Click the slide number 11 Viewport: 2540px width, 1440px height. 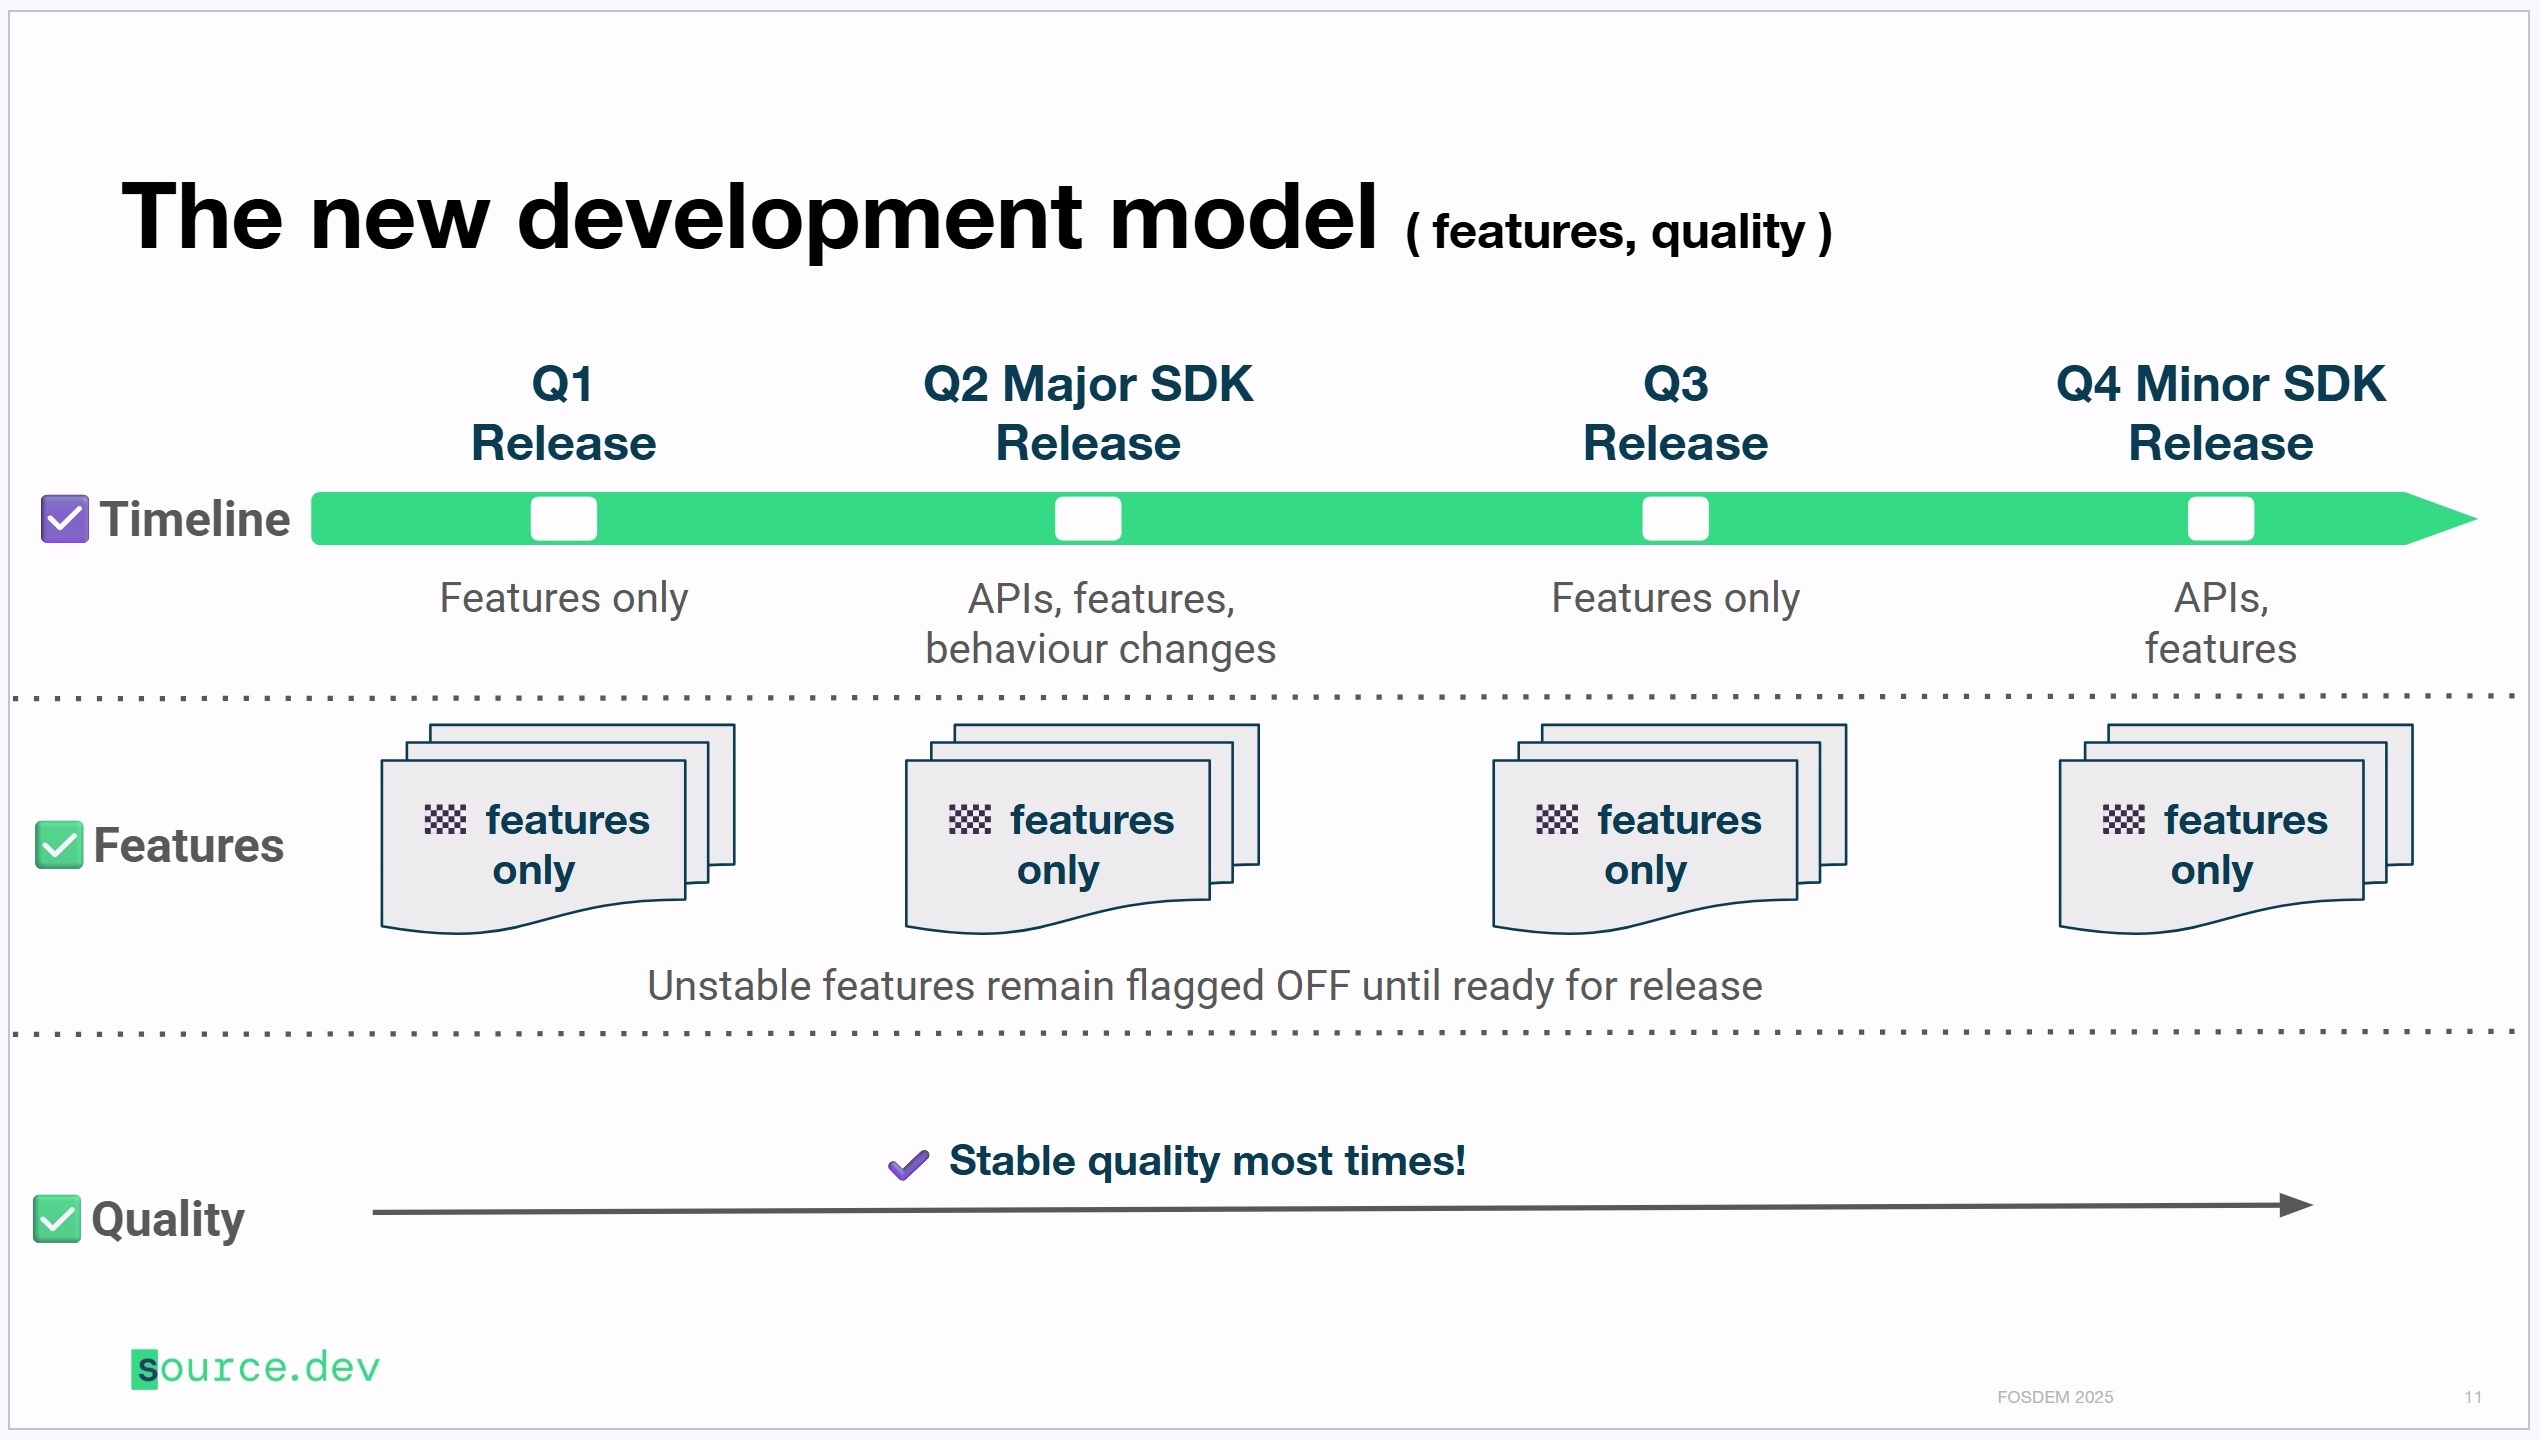[x=2473, y=1397]
